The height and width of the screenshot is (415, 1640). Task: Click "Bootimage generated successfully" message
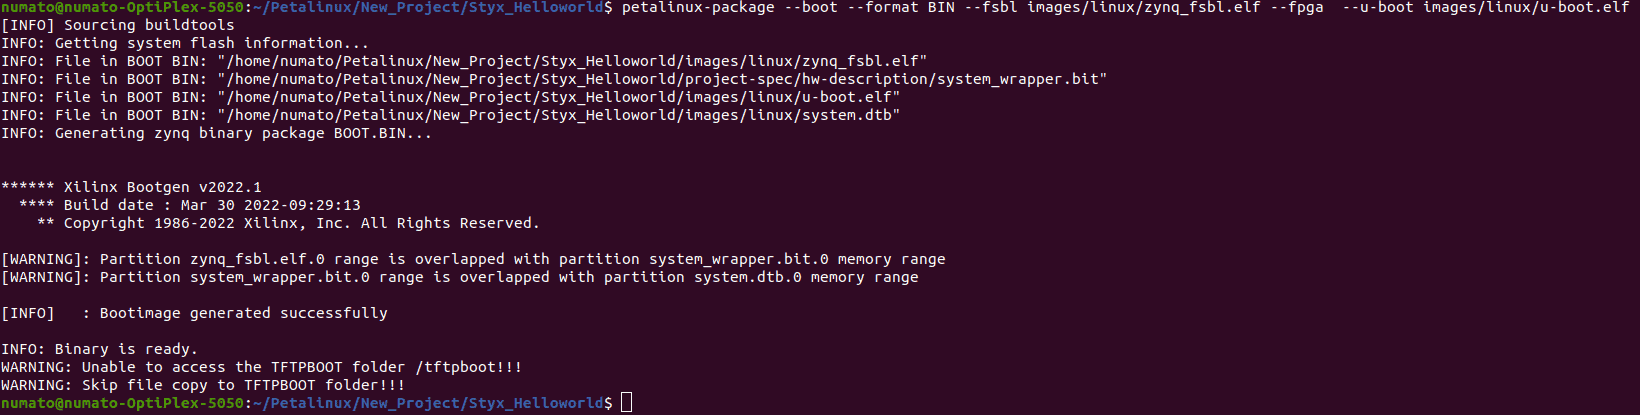243,313
